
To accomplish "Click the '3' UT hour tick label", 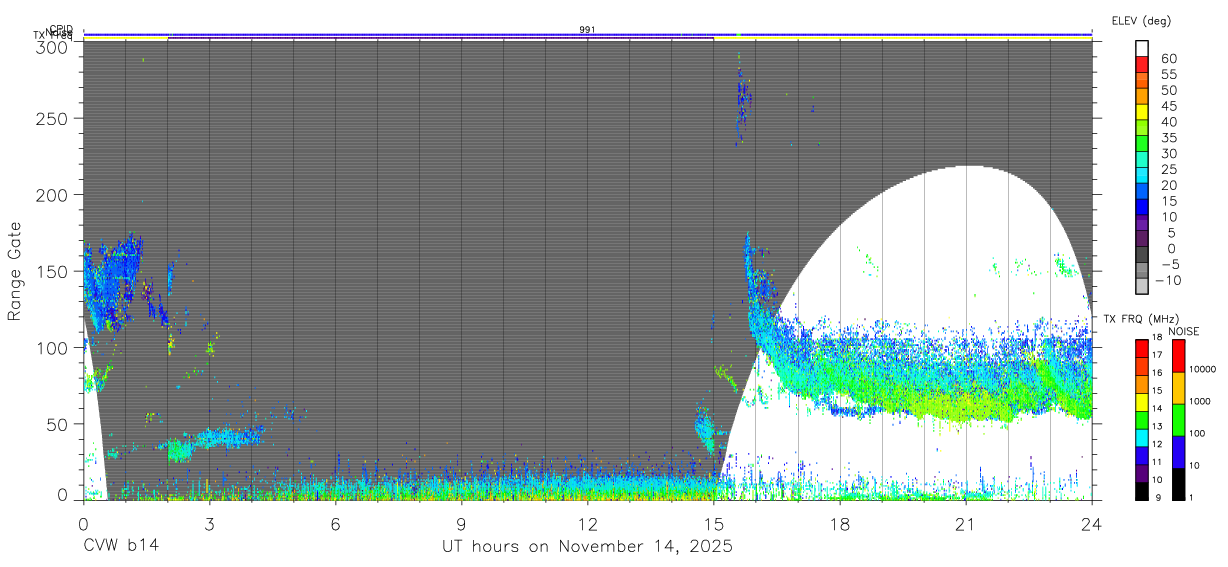I will (209, 523).
